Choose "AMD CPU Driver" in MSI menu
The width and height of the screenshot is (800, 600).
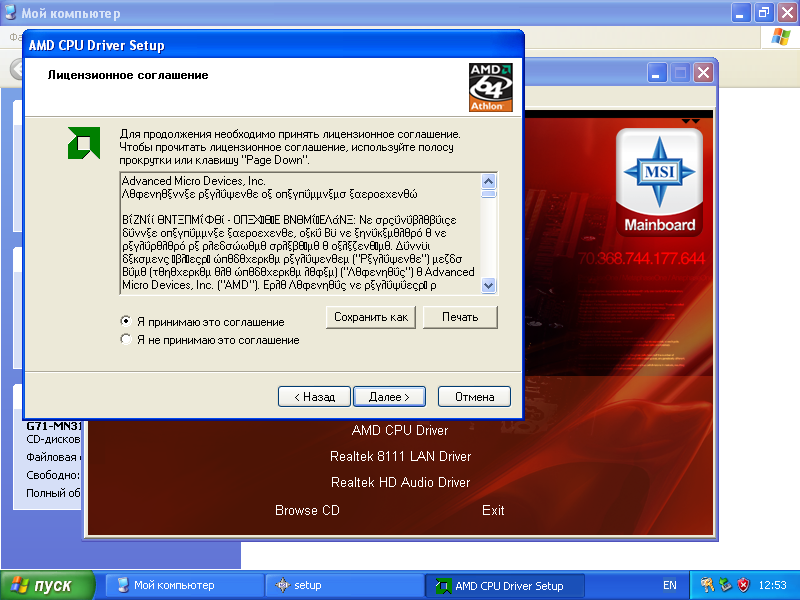pyautogui.click(x=400, y=430)
